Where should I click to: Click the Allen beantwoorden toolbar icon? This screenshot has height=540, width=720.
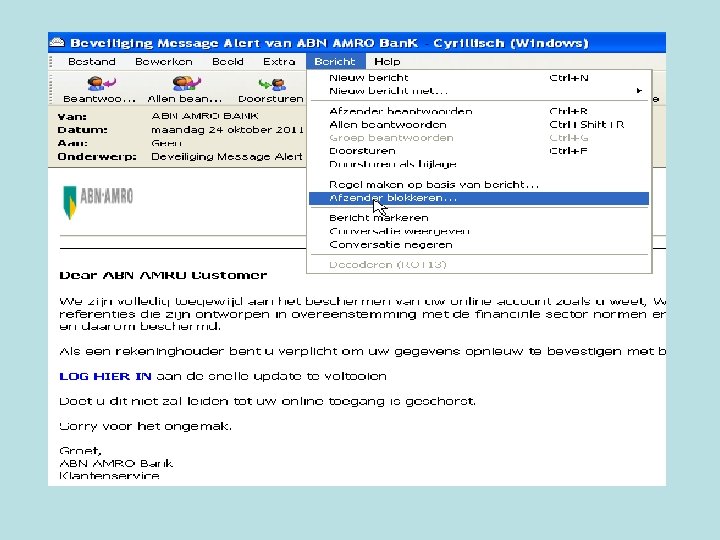point(186,84)
